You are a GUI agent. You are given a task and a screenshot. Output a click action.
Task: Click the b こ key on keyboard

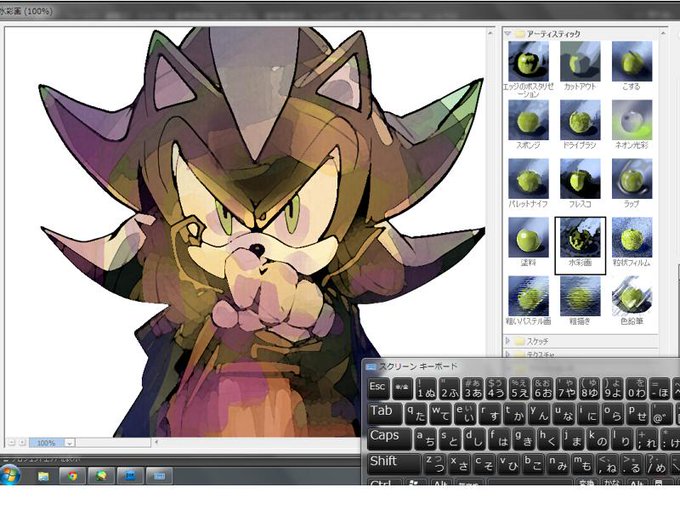(x=533, y=463)
